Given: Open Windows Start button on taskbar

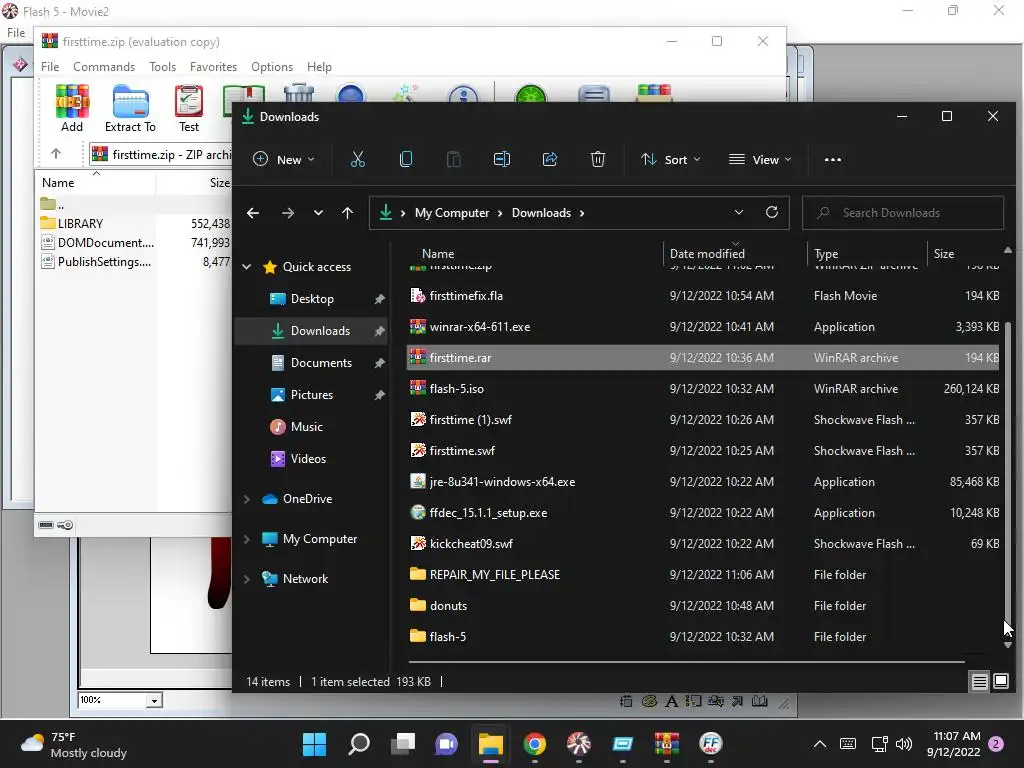Looking at the screenshot, I should (314, 744).
